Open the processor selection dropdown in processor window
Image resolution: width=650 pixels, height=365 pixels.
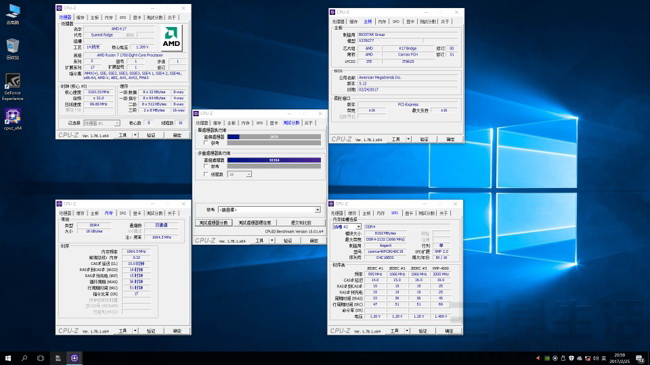point(102,123)
